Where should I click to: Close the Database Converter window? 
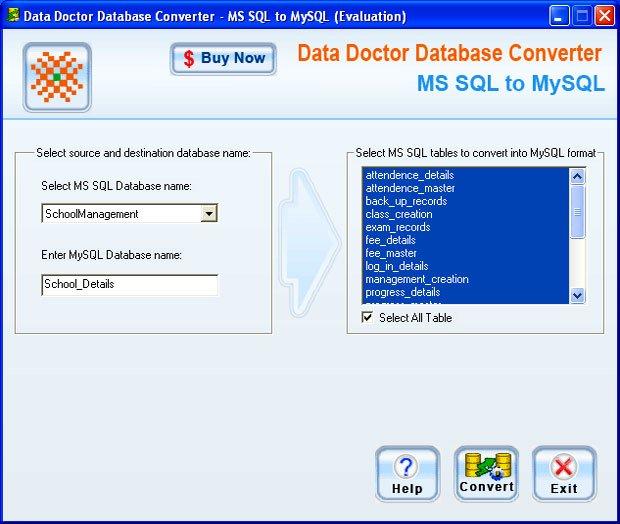coord(605,16)
